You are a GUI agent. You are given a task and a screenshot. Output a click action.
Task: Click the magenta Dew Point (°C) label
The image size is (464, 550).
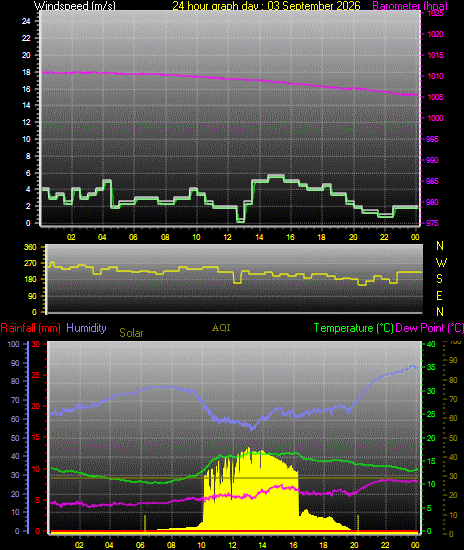click(430, 328)
